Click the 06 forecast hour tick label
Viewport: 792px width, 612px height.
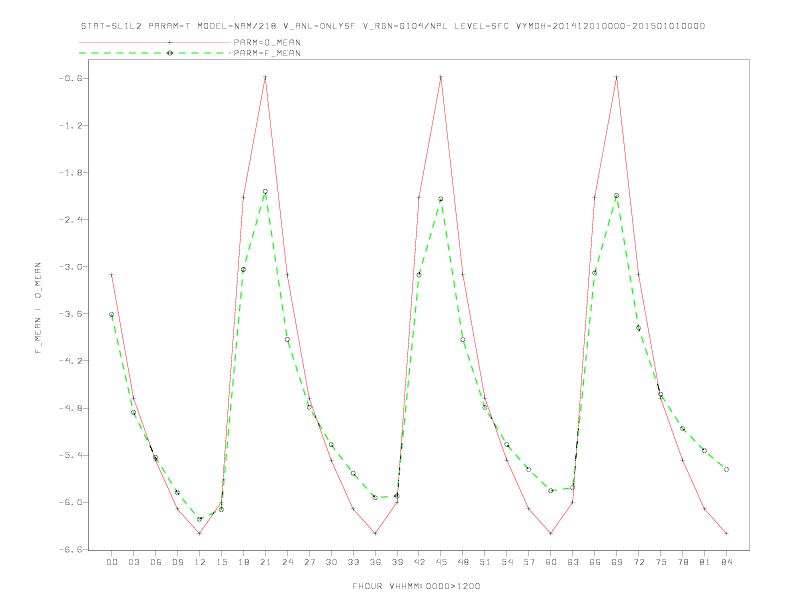[x=156, y=562]
